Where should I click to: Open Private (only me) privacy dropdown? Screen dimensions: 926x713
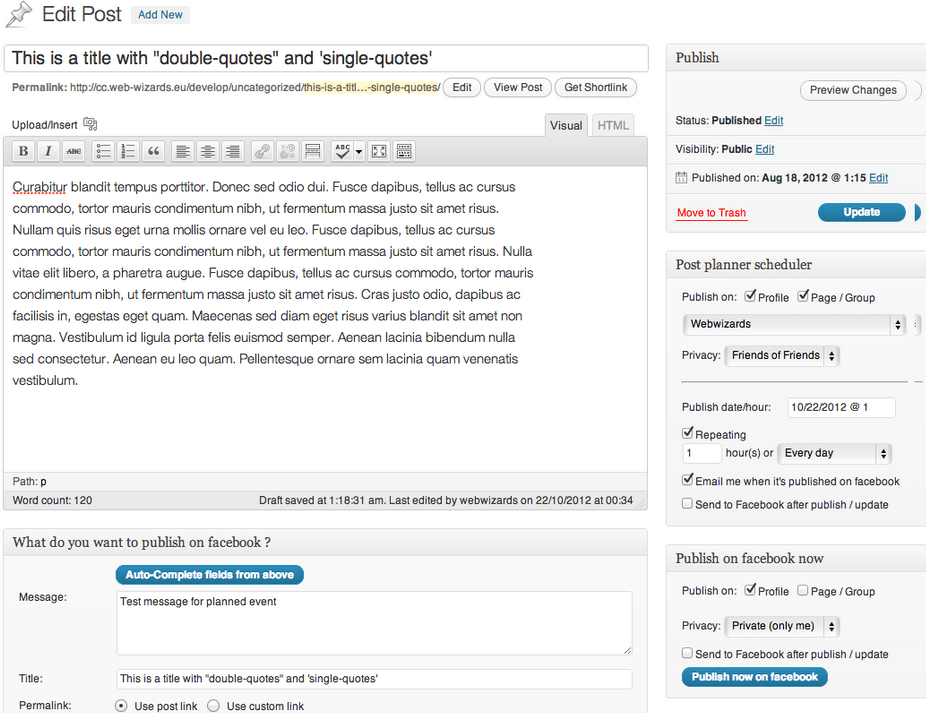[x=781, y=626]
